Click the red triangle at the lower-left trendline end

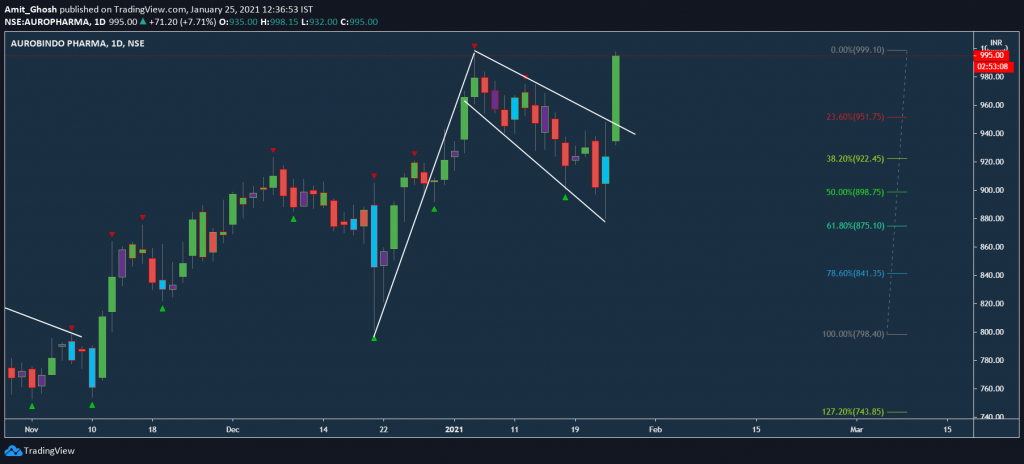[72, 329]
